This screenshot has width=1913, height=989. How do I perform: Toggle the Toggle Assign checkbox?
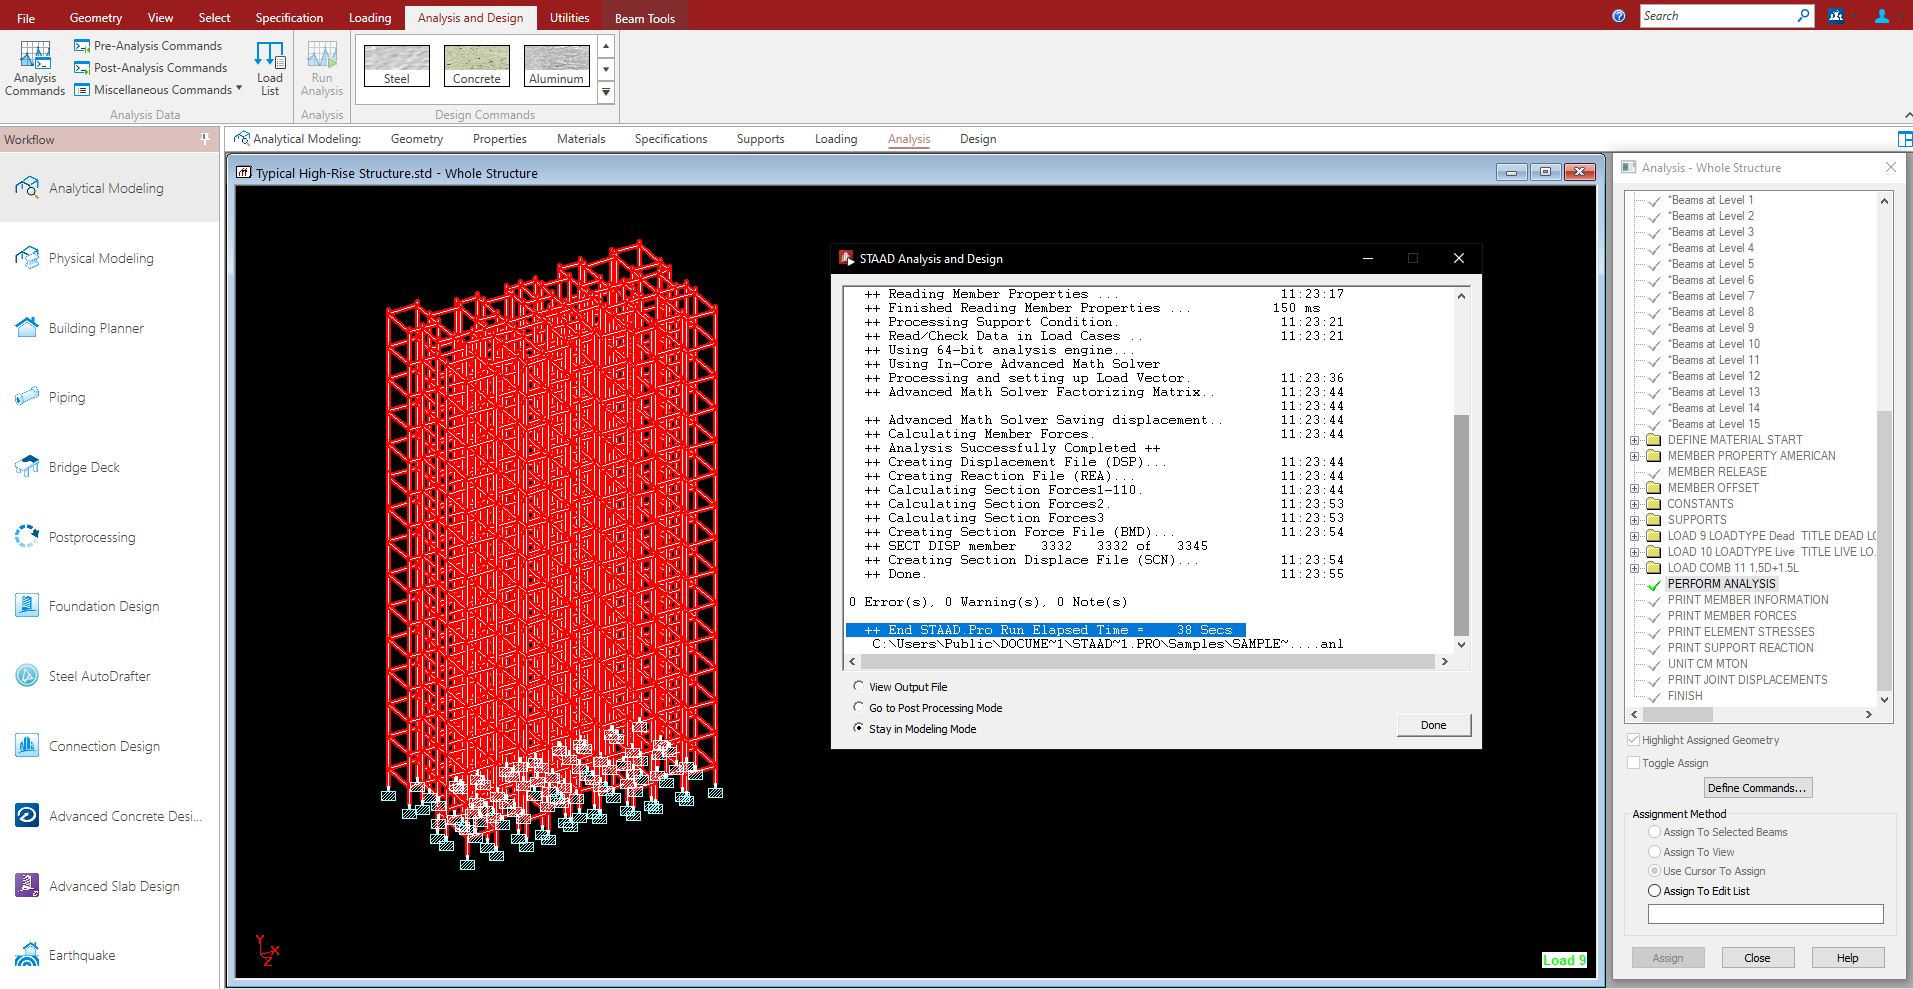click(x=1634, y=763)
